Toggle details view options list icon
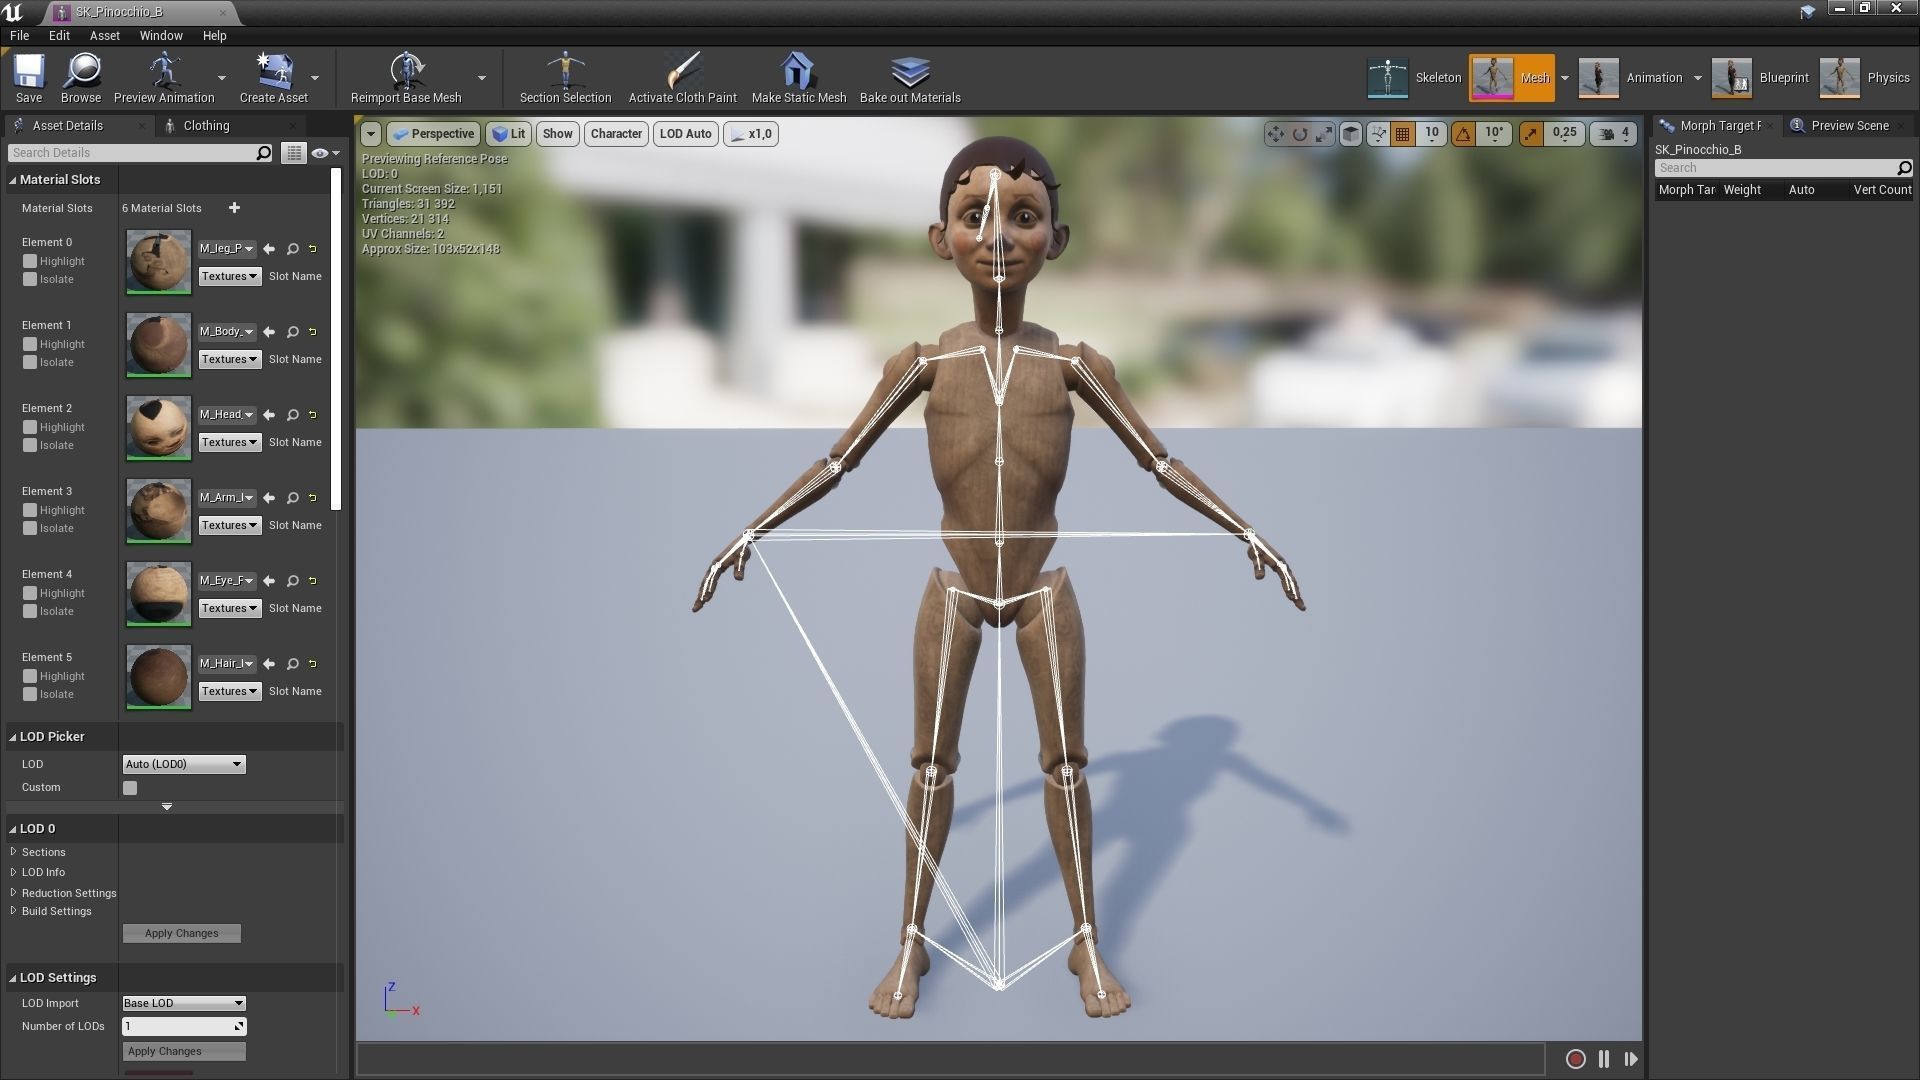Viewport: 1920px width, 1080px height. coord(293,153)
